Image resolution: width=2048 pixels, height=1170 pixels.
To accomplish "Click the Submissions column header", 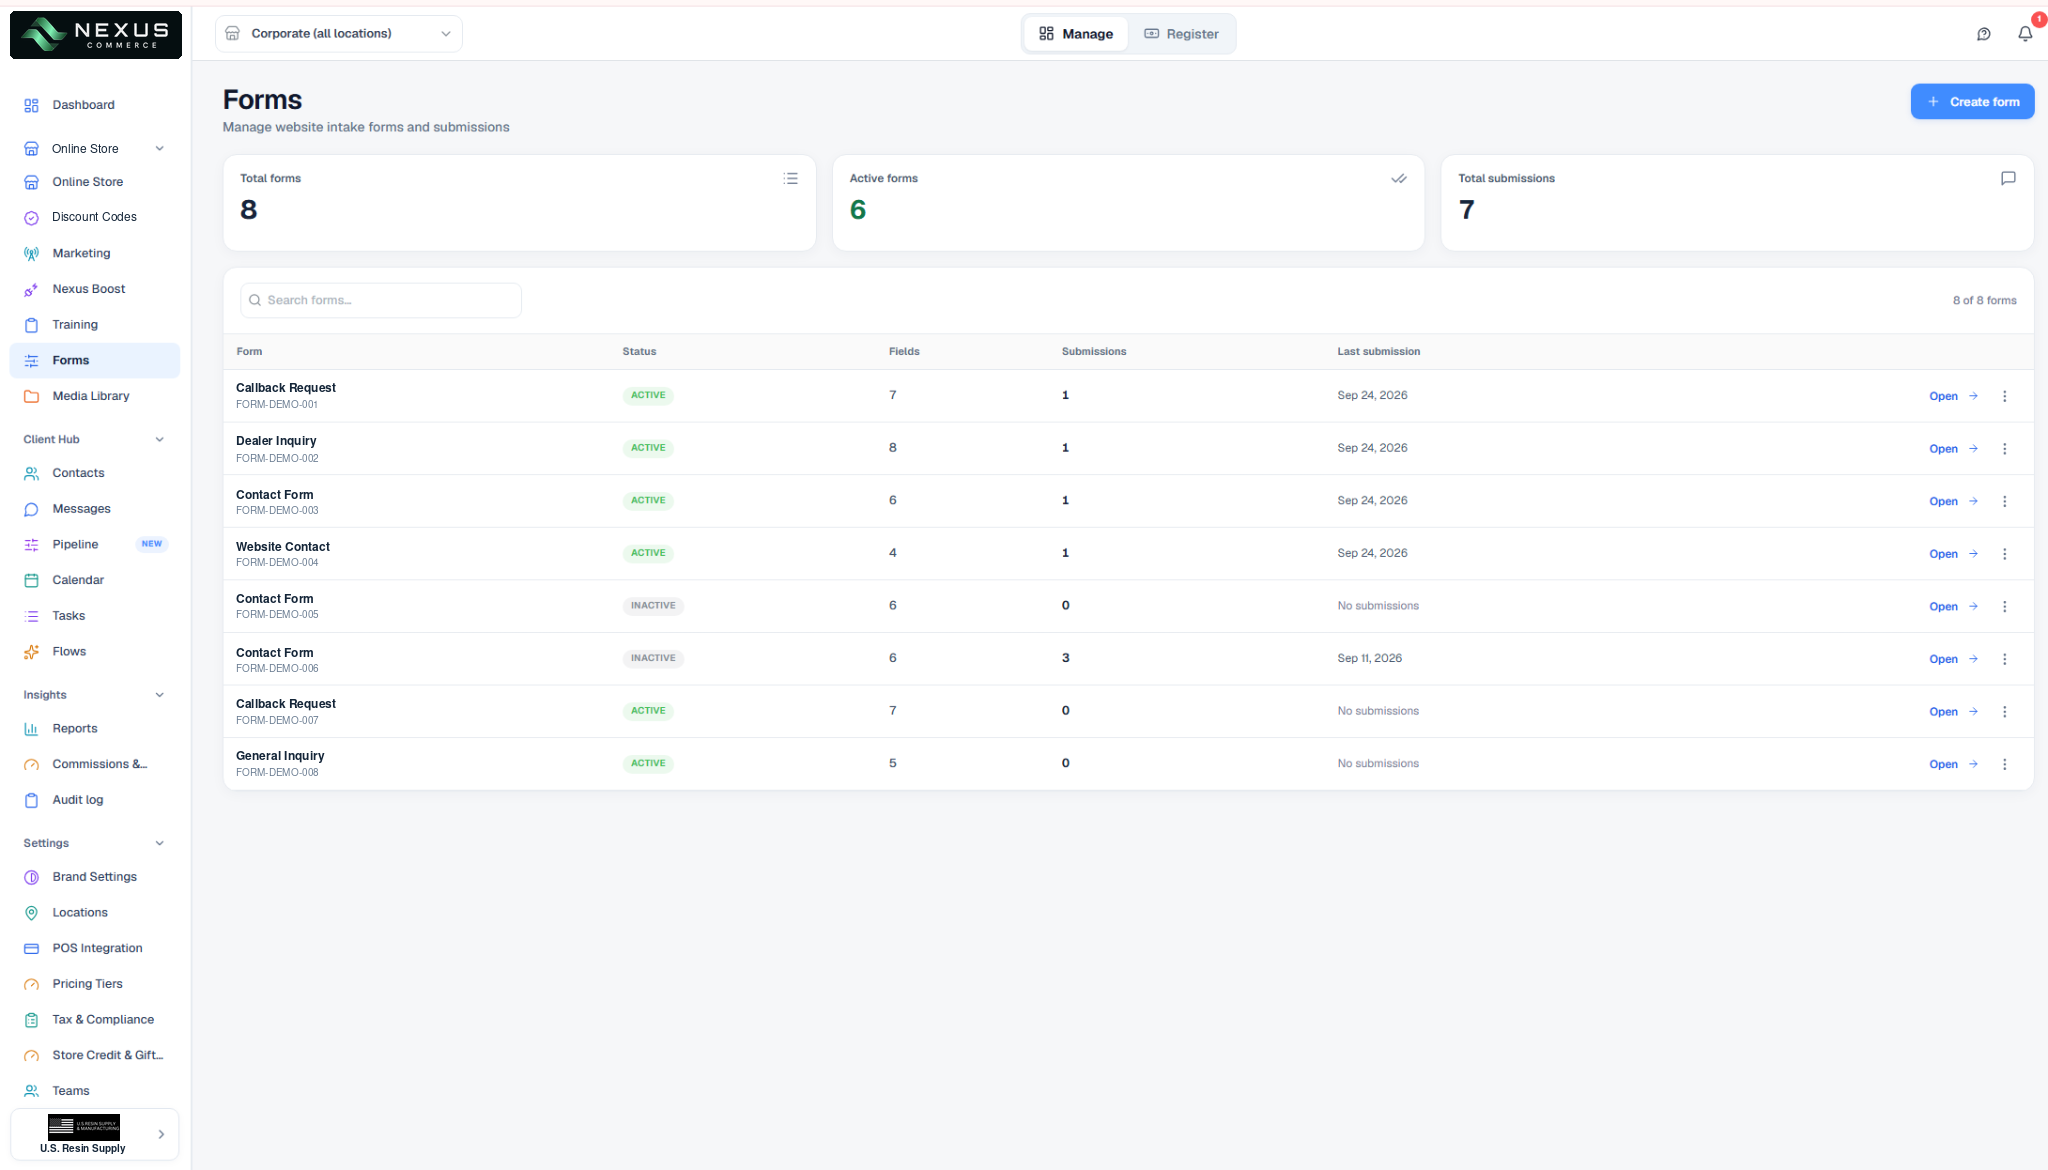I will 1094,352.
